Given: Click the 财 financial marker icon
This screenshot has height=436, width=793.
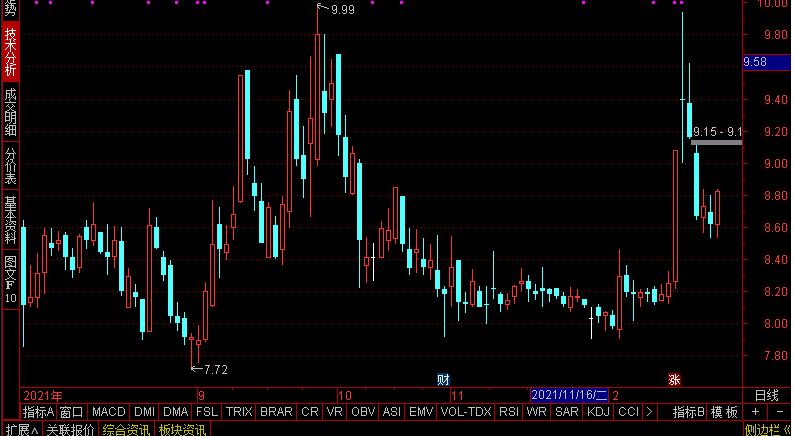Looking at the screenshot, I should pos(443,379).
